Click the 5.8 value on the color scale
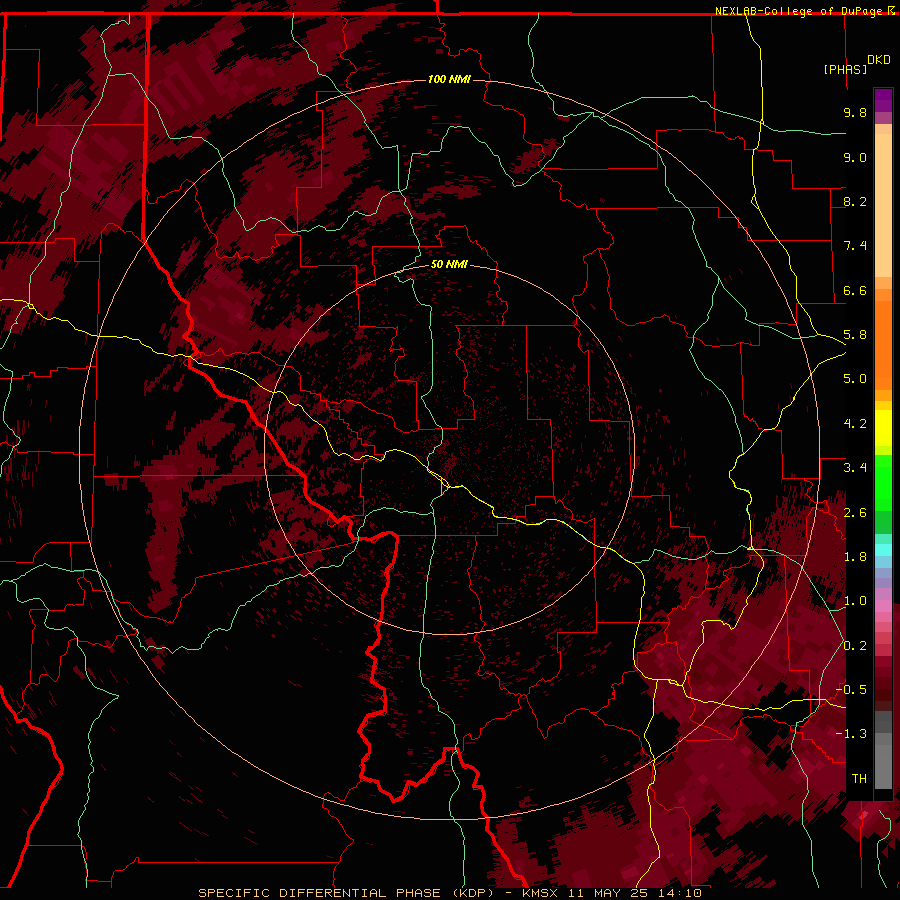This screenshot has width=900, height=900. point(855,335)
